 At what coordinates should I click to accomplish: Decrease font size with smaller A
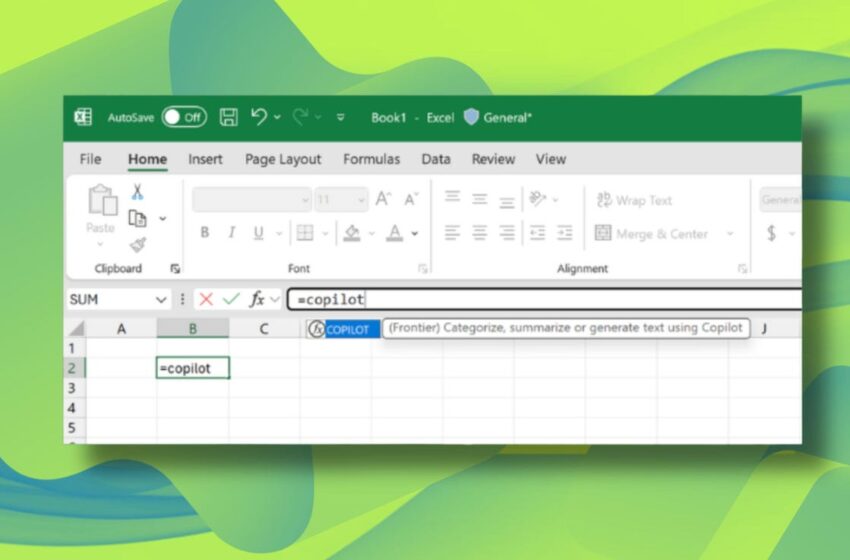click(411, 199)
